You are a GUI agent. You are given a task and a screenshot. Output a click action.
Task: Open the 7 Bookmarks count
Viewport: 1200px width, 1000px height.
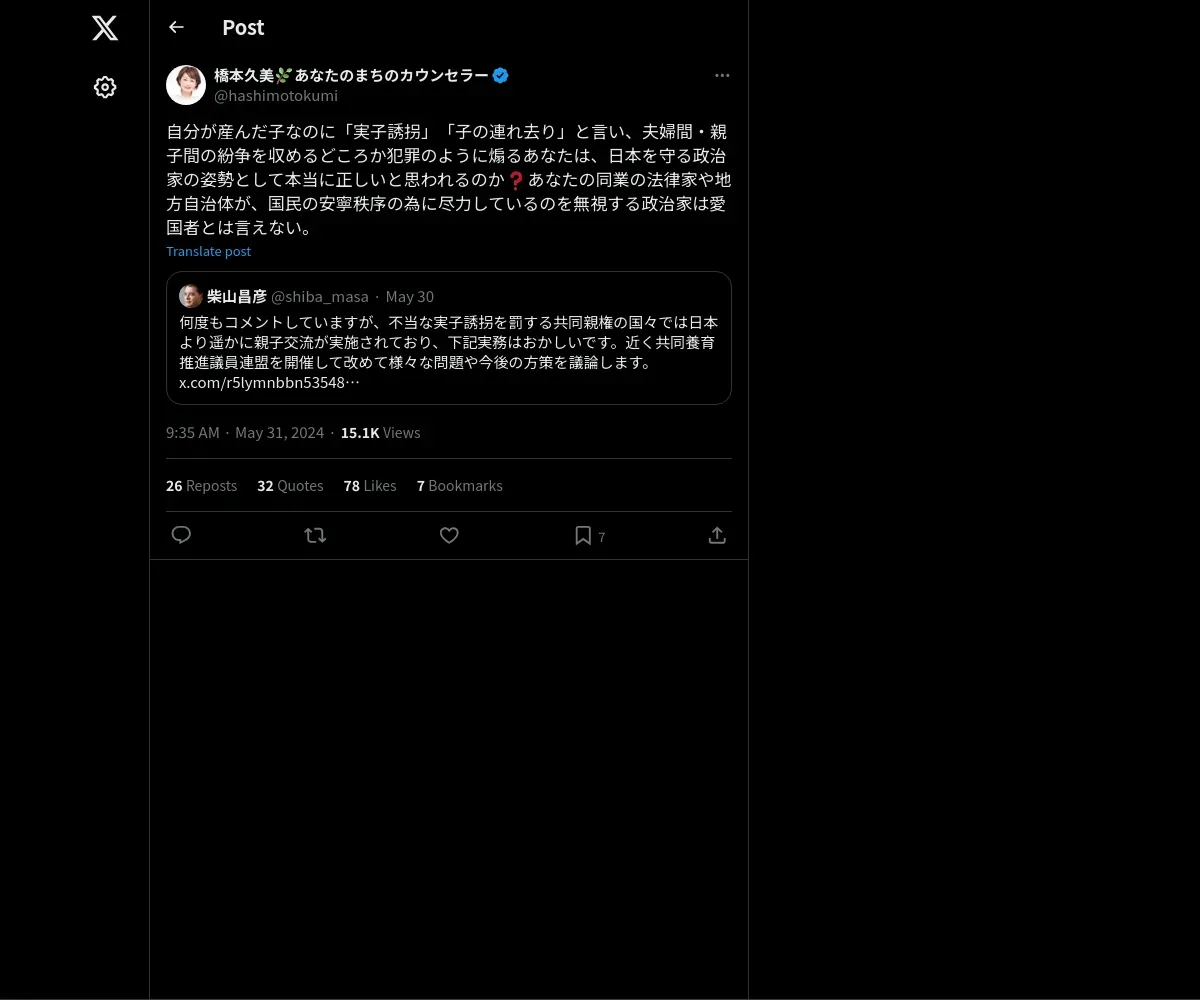coord(460,485)
